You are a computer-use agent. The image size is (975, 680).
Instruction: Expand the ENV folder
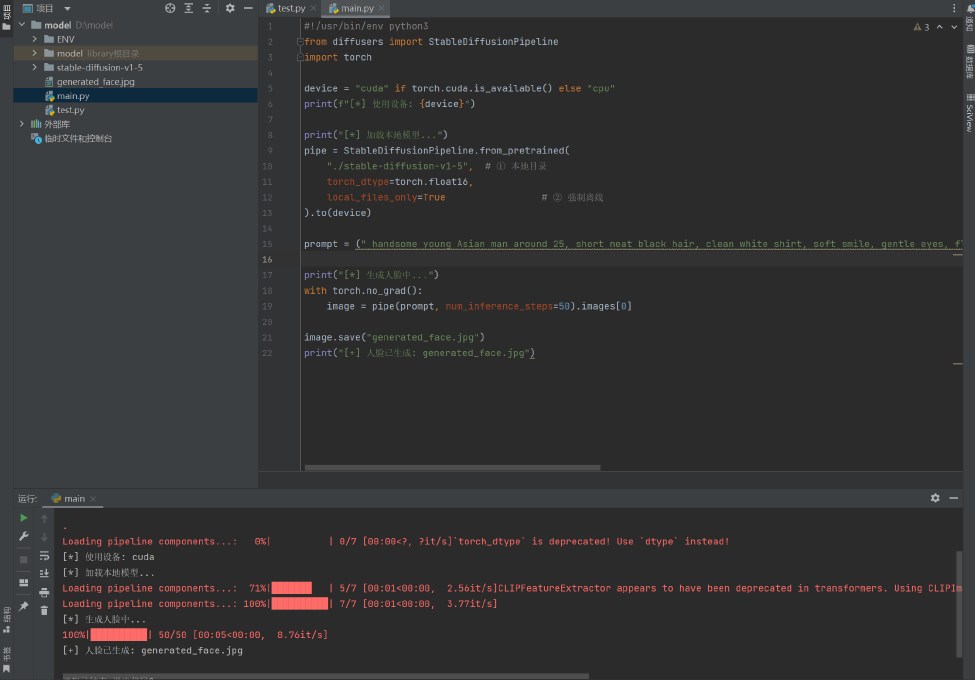tap(35, 39)
